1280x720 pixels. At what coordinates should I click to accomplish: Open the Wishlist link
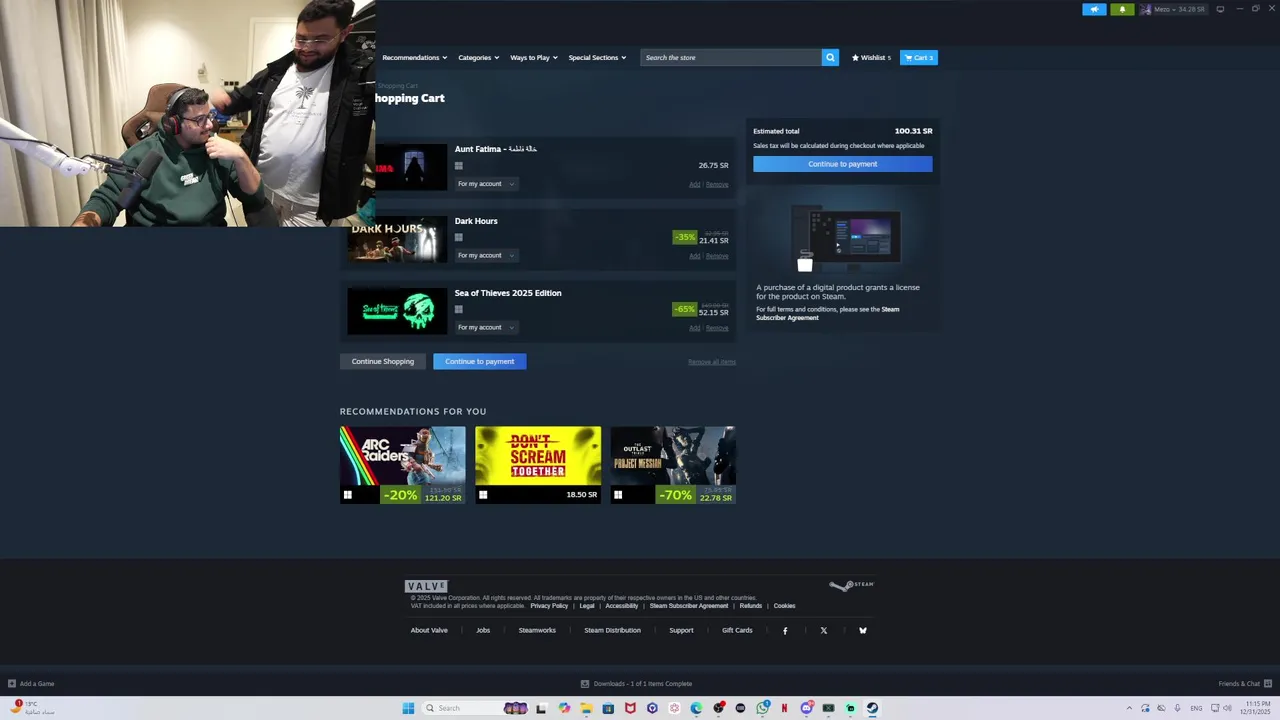[871, 57]
